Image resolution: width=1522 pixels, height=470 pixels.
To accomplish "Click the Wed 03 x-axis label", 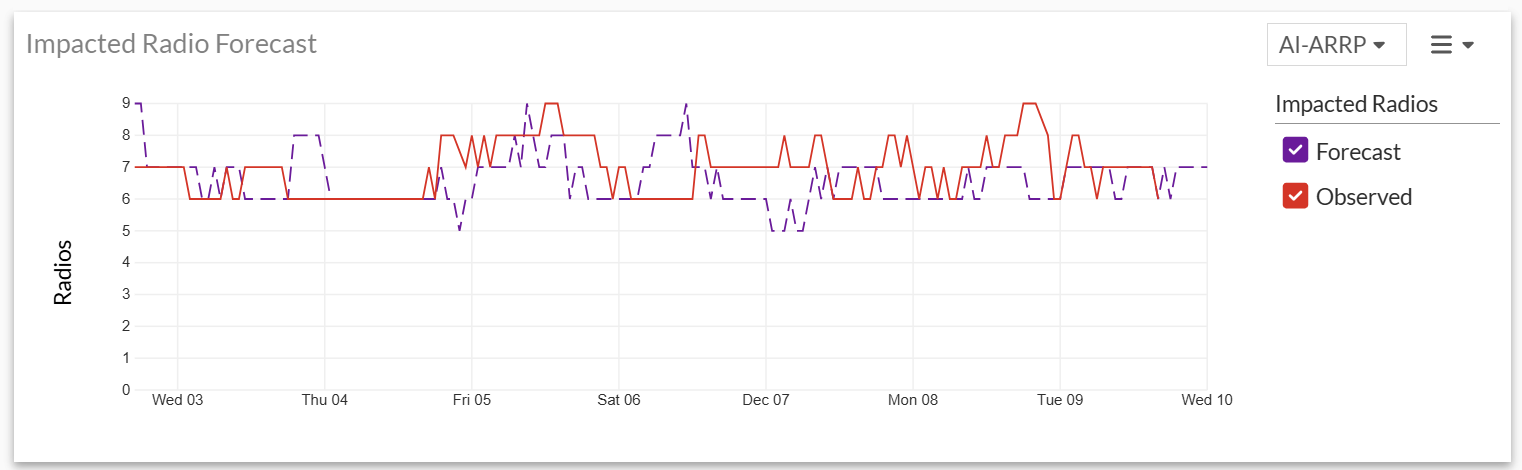I will (x=178, y=400).
